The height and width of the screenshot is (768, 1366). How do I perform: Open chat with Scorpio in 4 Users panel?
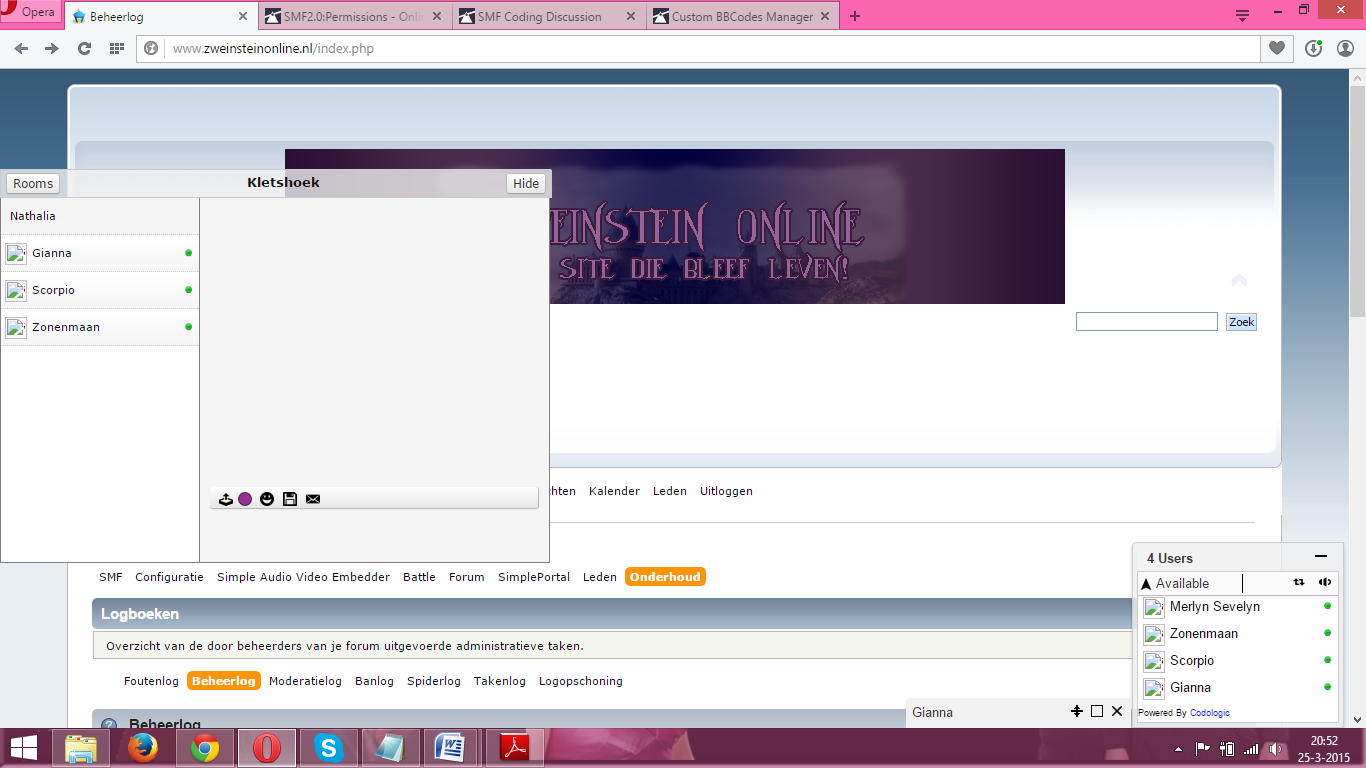pyautogui.click(x=1238, y=661)
